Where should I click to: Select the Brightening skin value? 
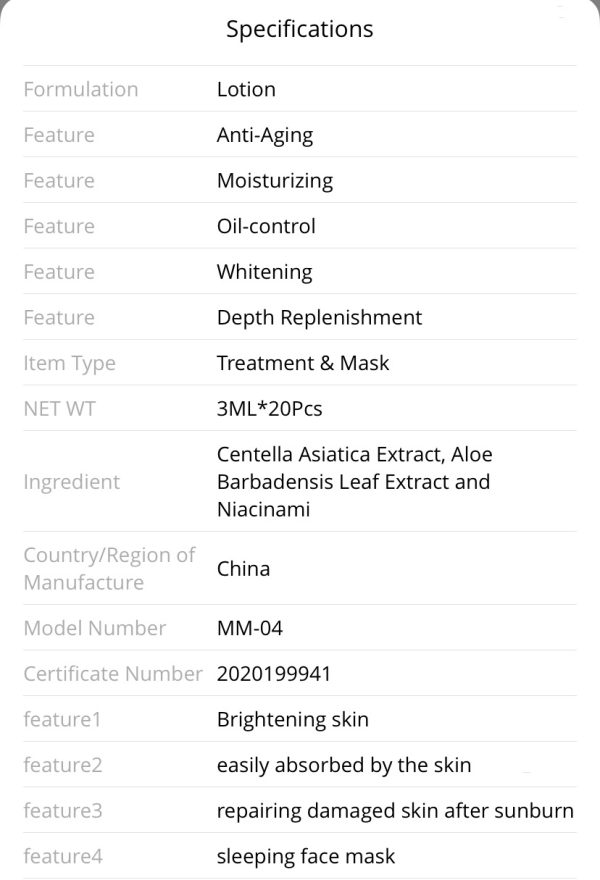tap(292, 719)
